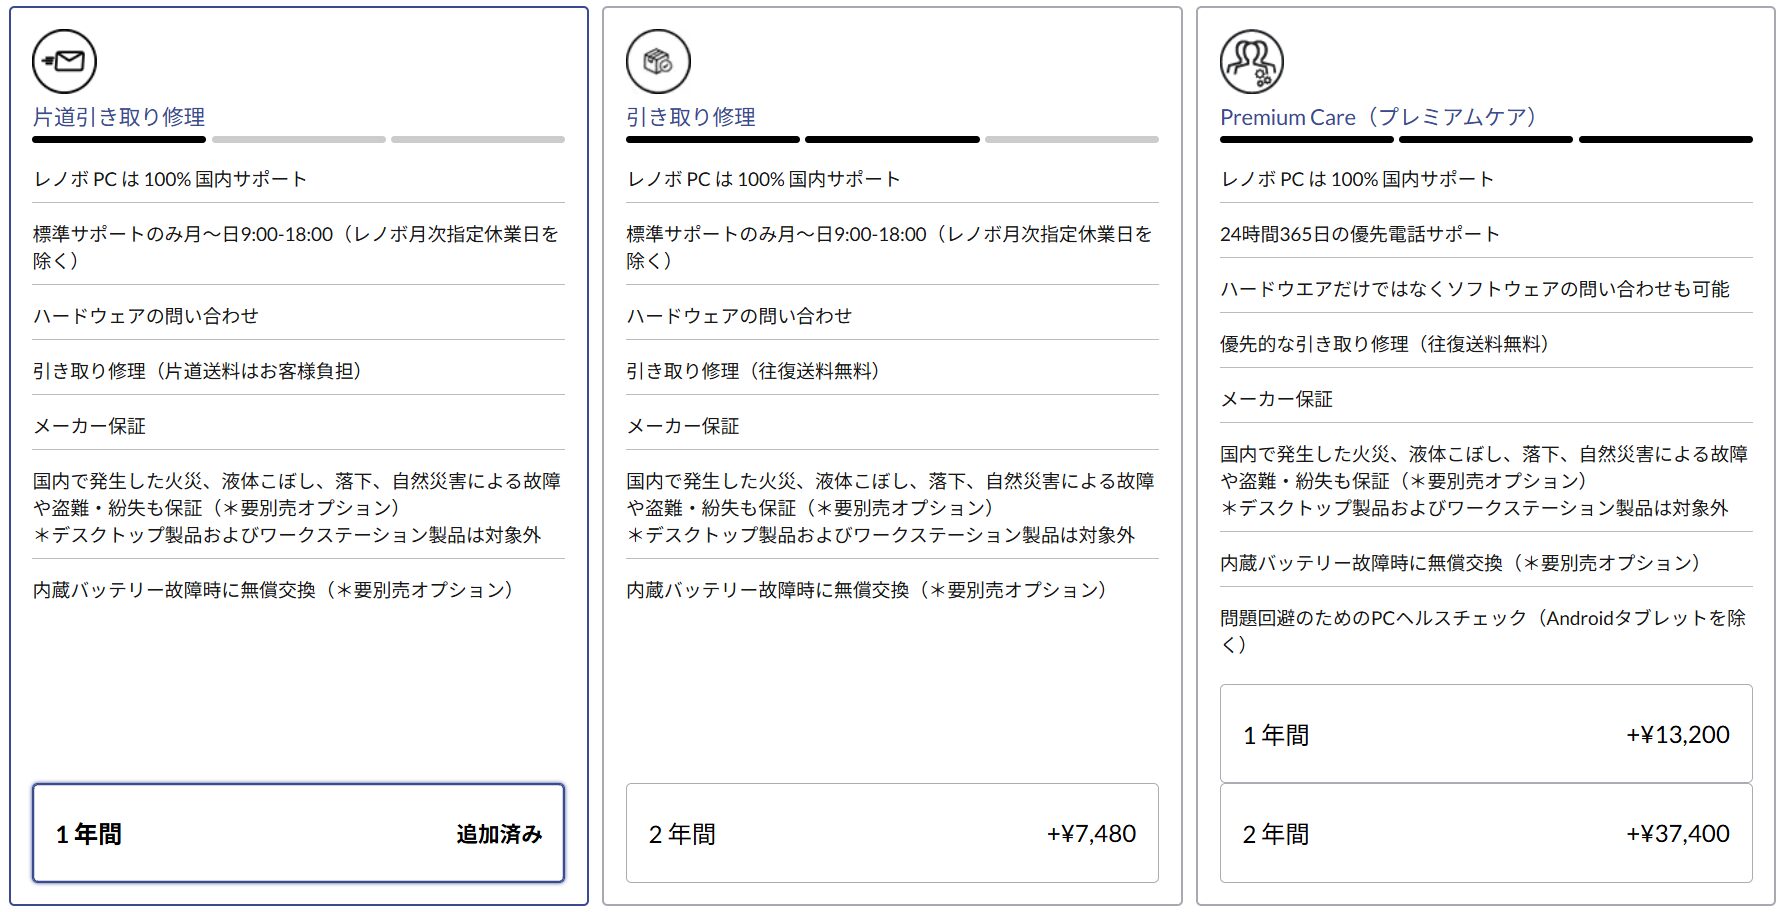Open the 片道引き取り修理 title link
This screenshot has width=1779, height=912.
(119, 117)
